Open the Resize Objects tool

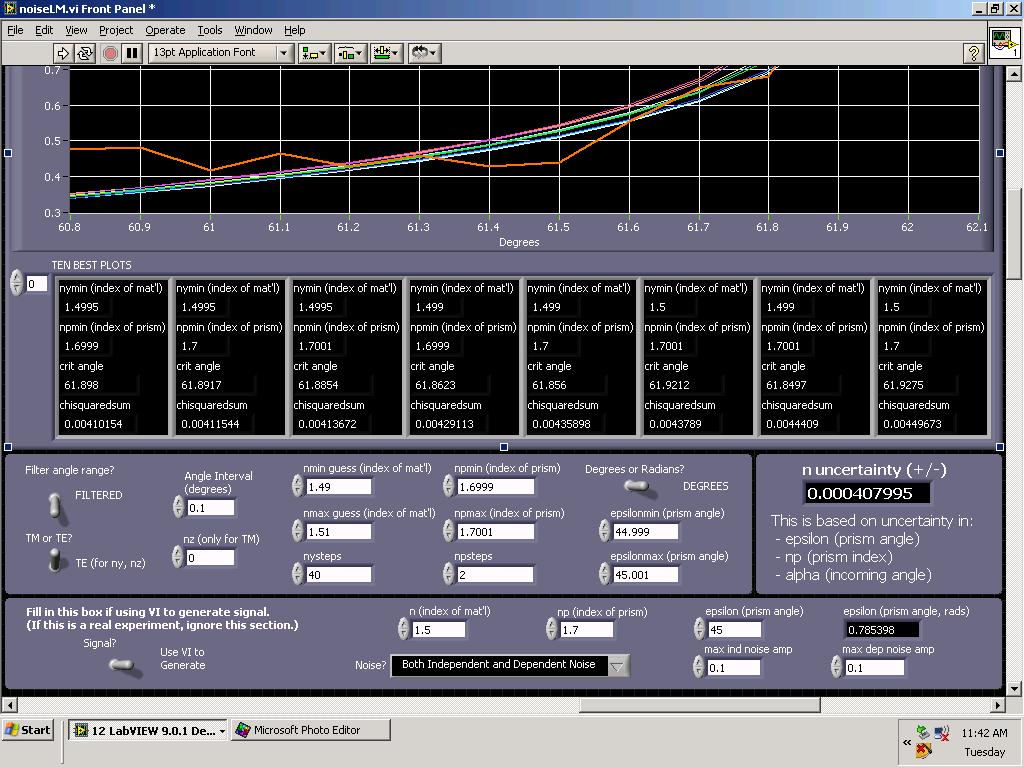(x=385, y=53)
